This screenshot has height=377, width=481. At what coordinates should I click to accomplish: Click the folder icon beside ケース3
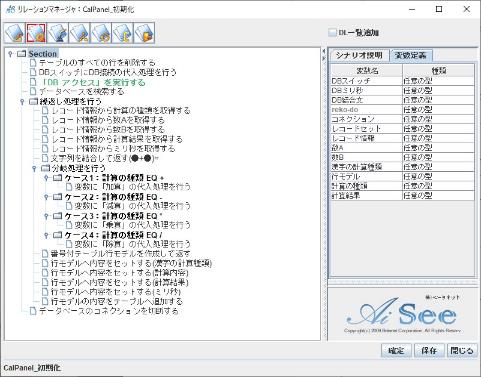tap(57, 216)
